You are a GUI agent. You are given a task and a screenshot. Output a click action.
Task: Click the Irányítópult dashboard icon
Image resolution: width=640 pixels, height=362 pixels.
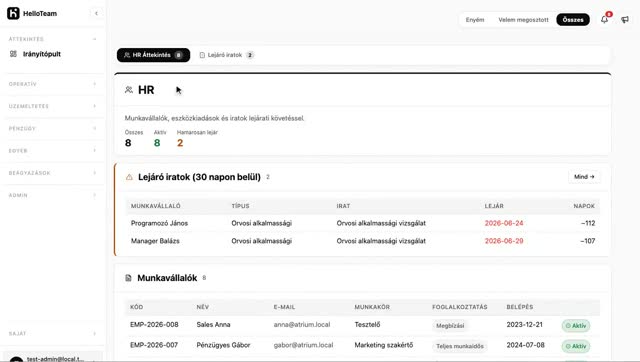[x=13, y=54]
